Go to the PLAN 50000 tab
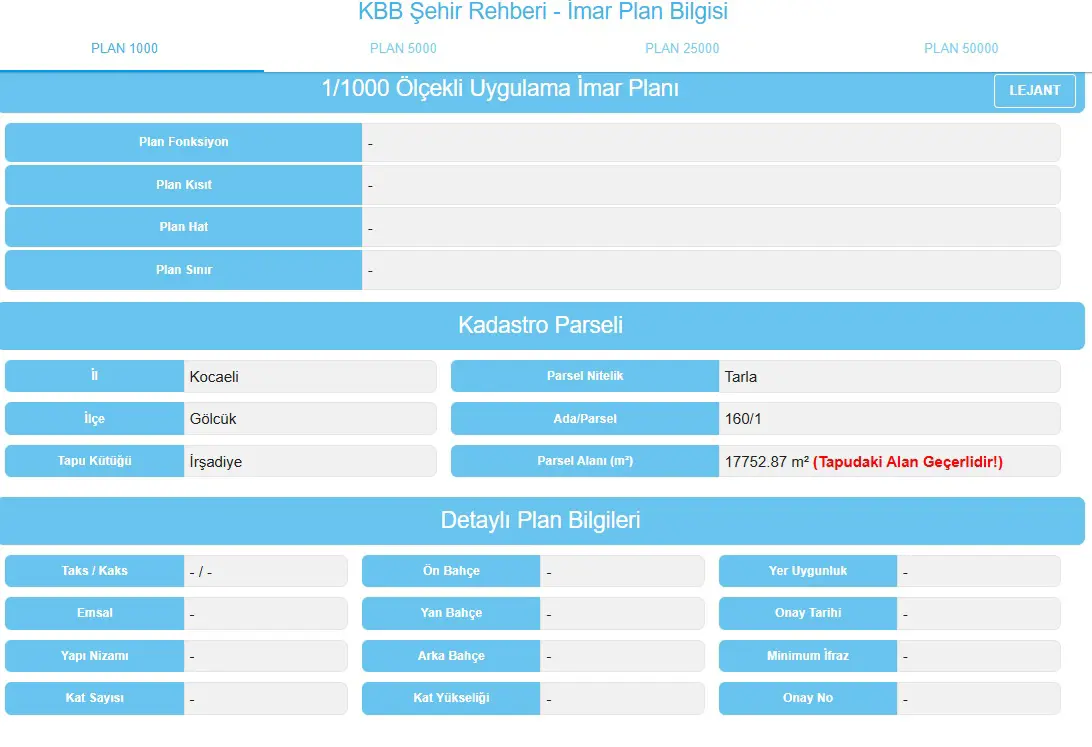1092x747 pixels. point(961,48)
